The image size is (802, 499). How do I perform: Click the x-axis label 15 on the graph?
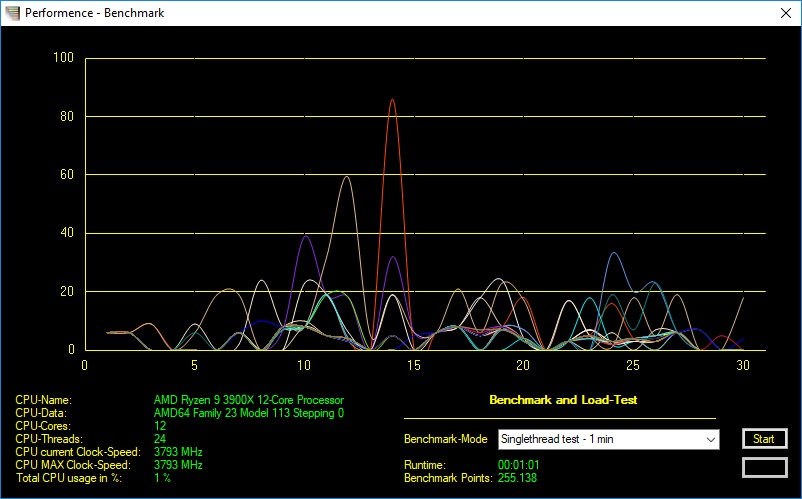click(414, 365)
